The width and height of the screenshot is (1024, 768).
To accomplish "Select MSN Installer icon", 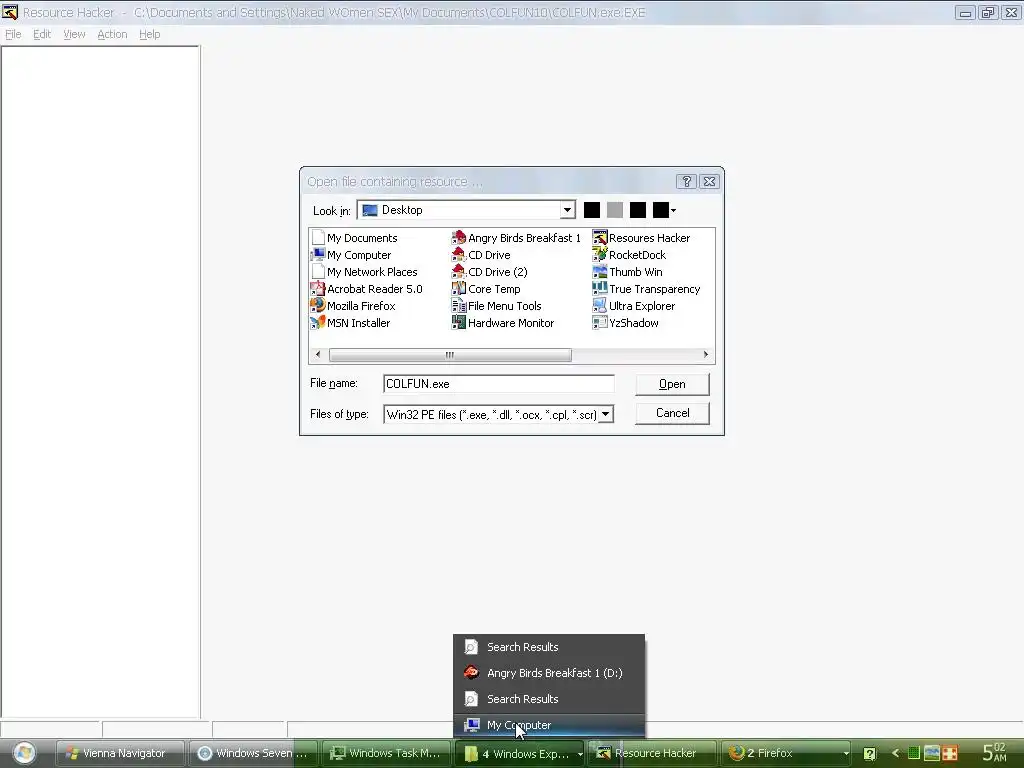I will pos(318,323).
